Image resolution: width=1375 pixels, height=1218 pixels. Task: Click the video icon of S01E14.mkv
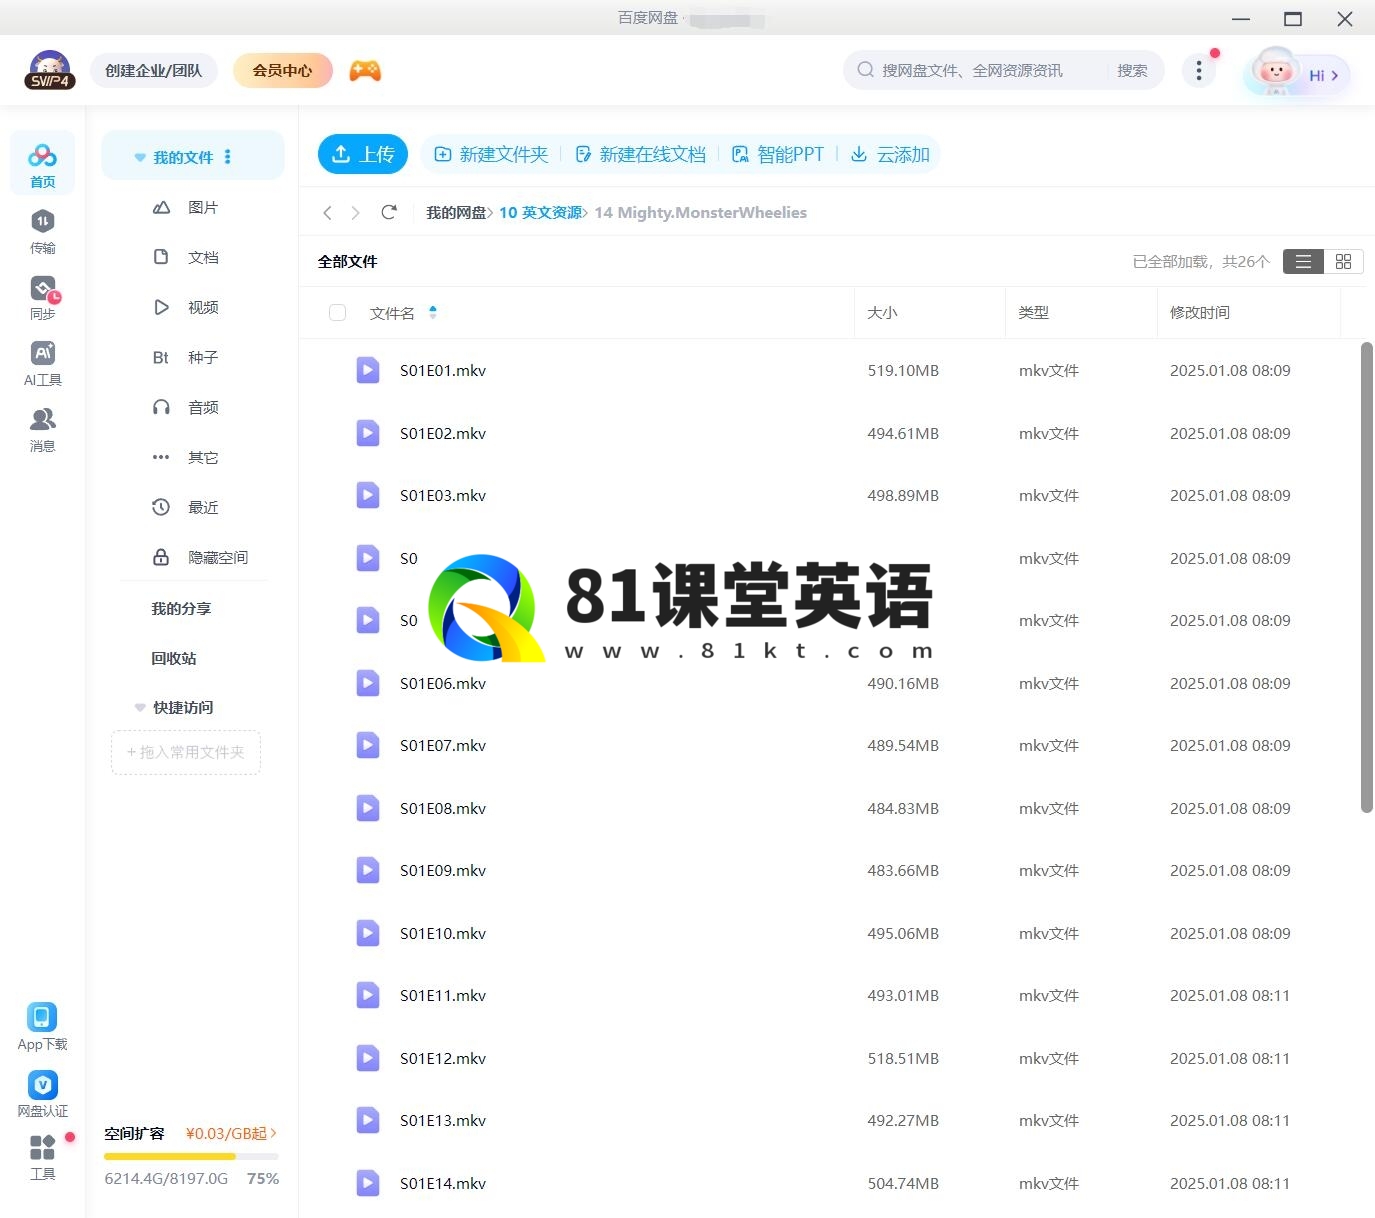[x=368, y=1183]
